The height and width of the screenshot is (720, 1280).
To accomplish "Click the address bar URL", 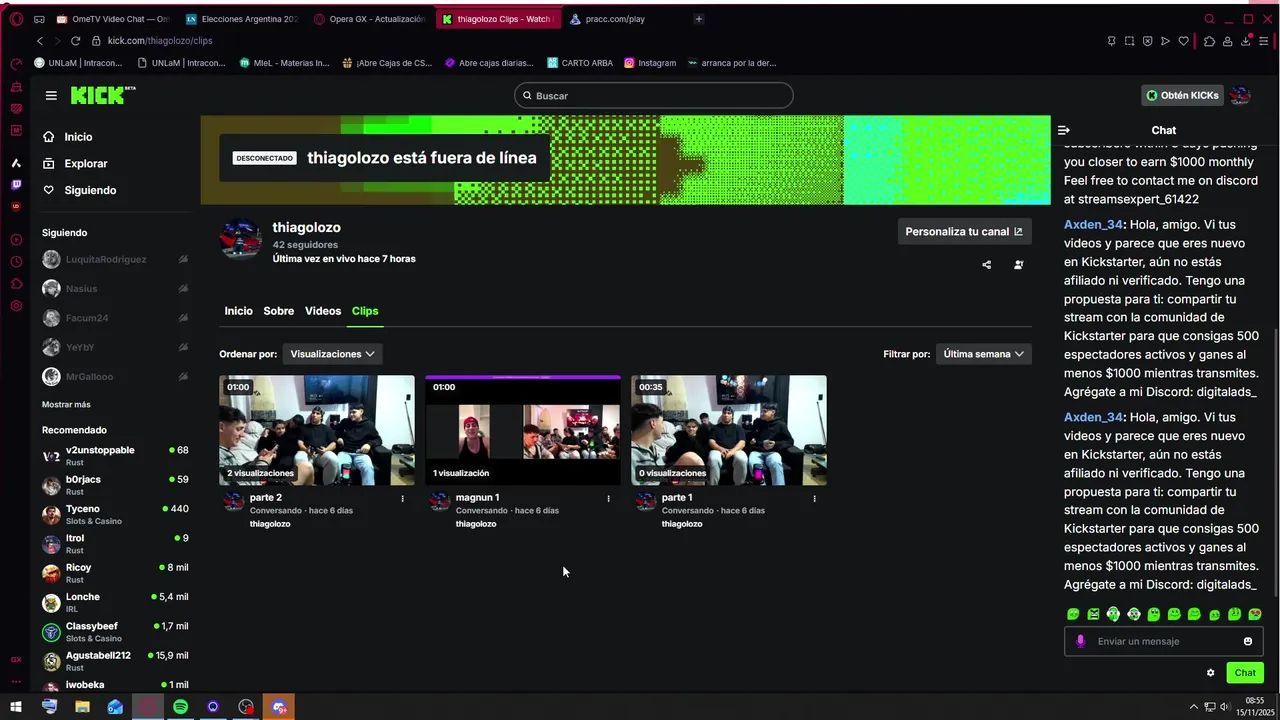I will pos(160,41).
